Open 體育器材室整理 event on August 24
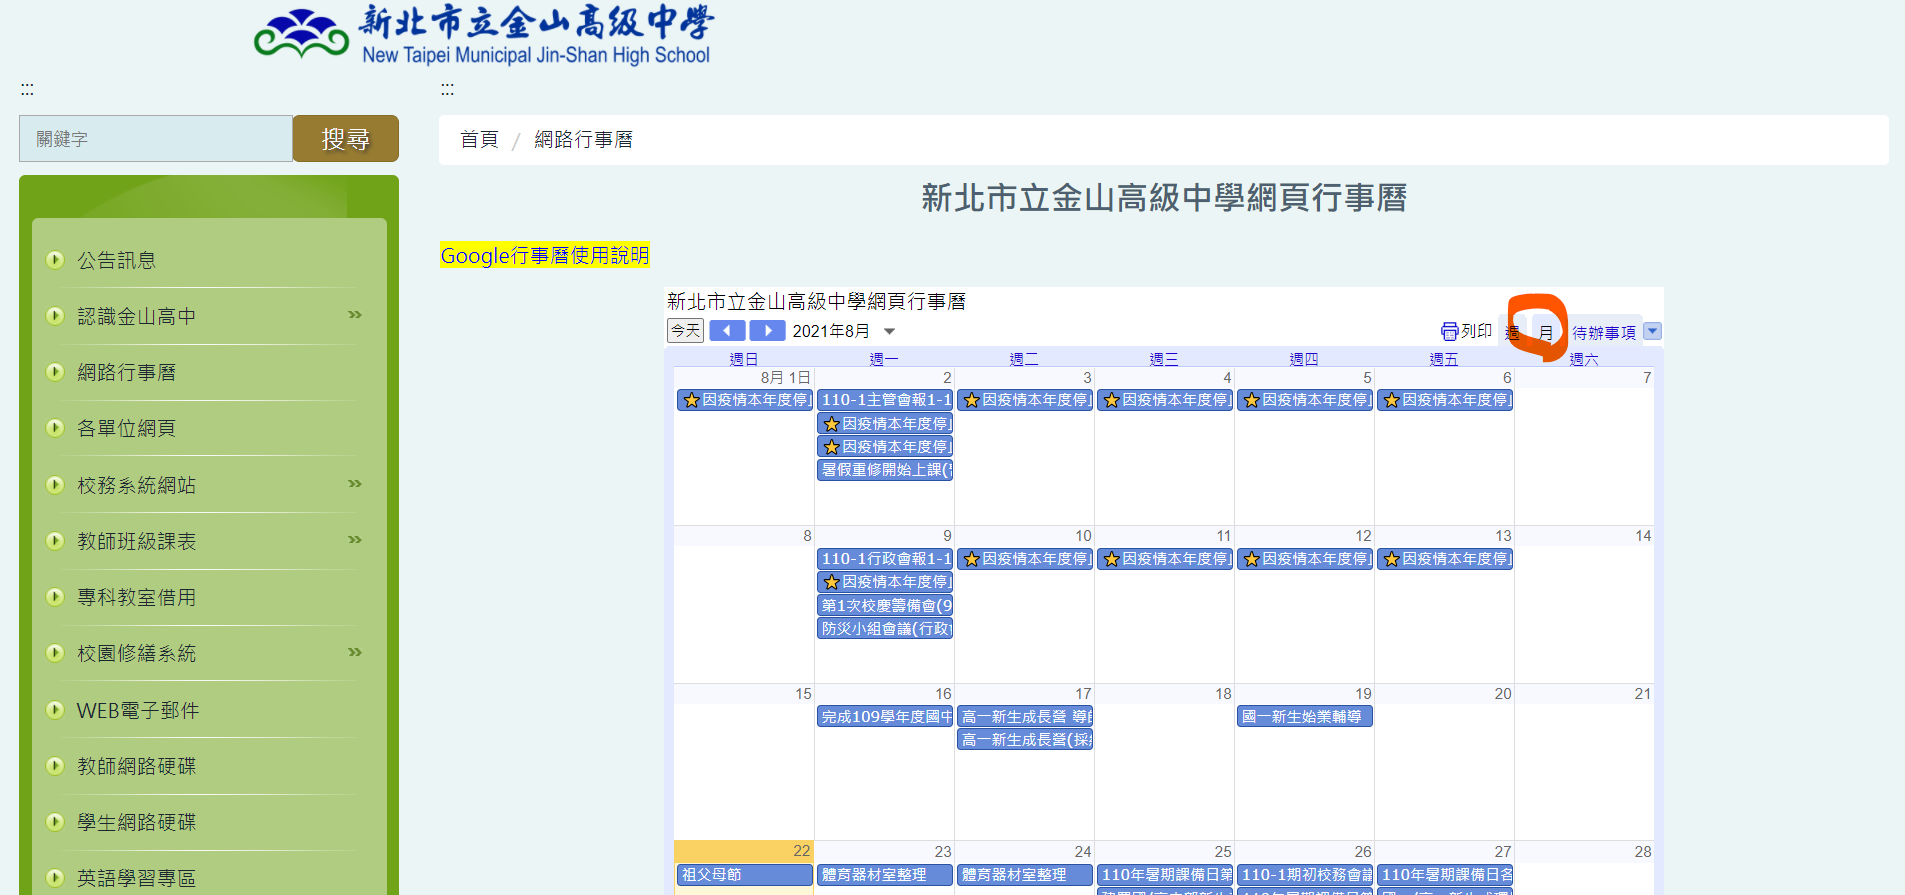 click(1025, 875)
